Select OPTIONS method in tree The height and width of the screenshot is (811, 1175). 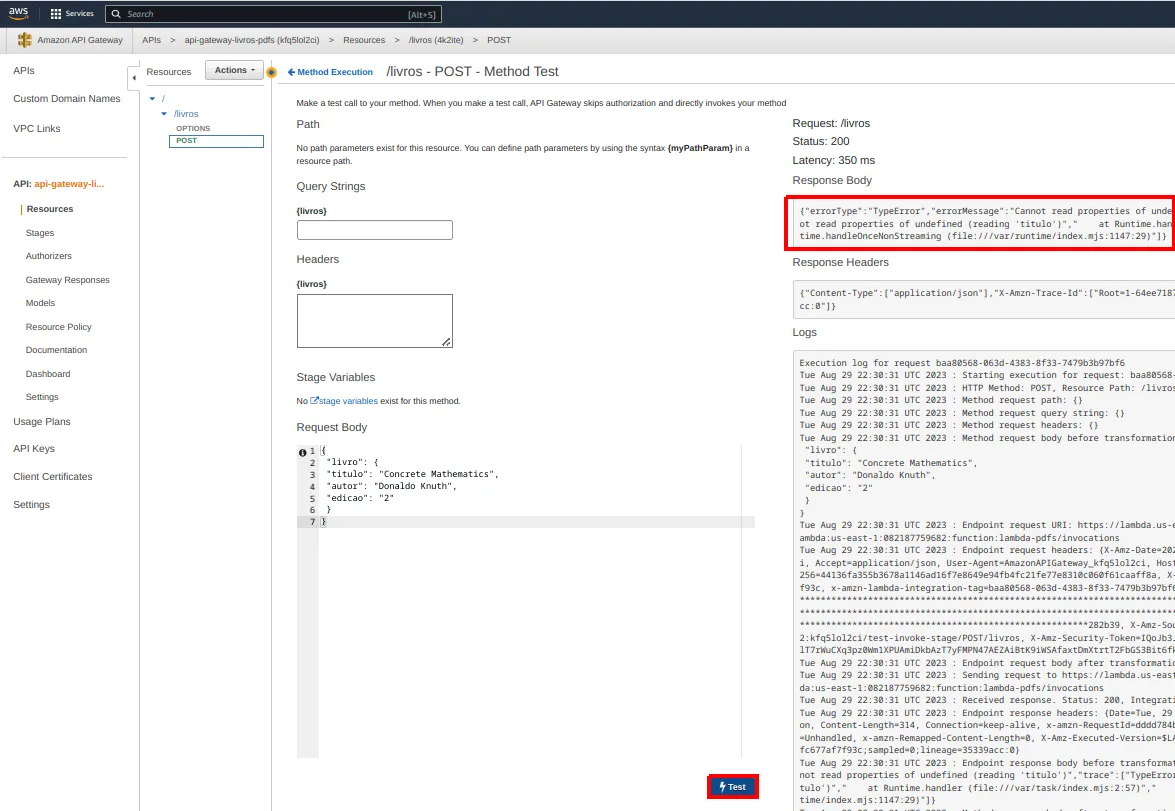pos(193,129)
